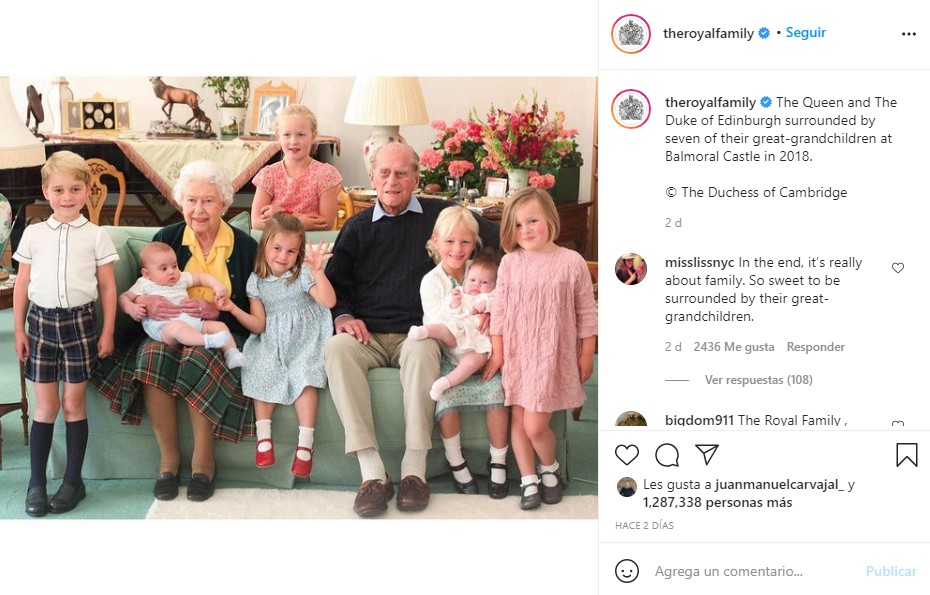Open comments via speech bubble icon
Viewport: 930px width, 595px height.
[x=667, y=455]
